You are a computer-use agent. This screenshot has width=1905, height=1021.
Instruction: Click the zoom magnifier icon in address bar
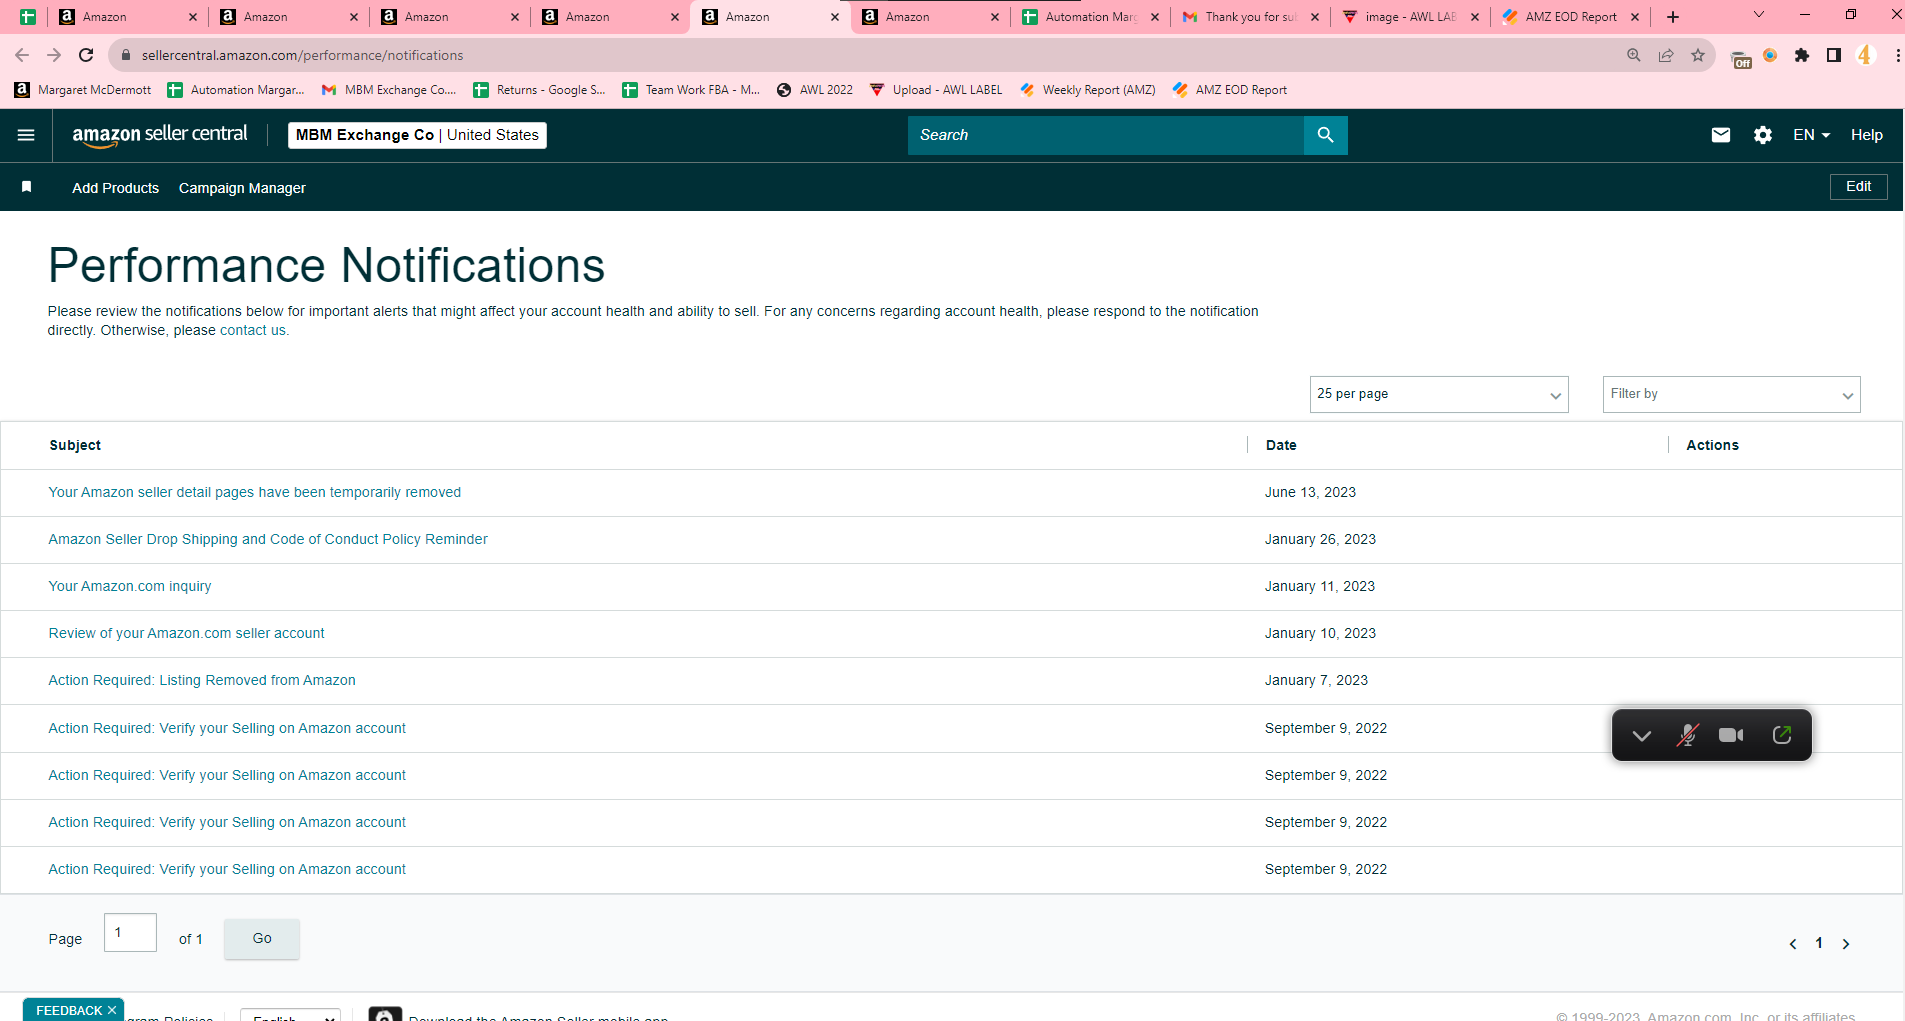(1634, 55)
